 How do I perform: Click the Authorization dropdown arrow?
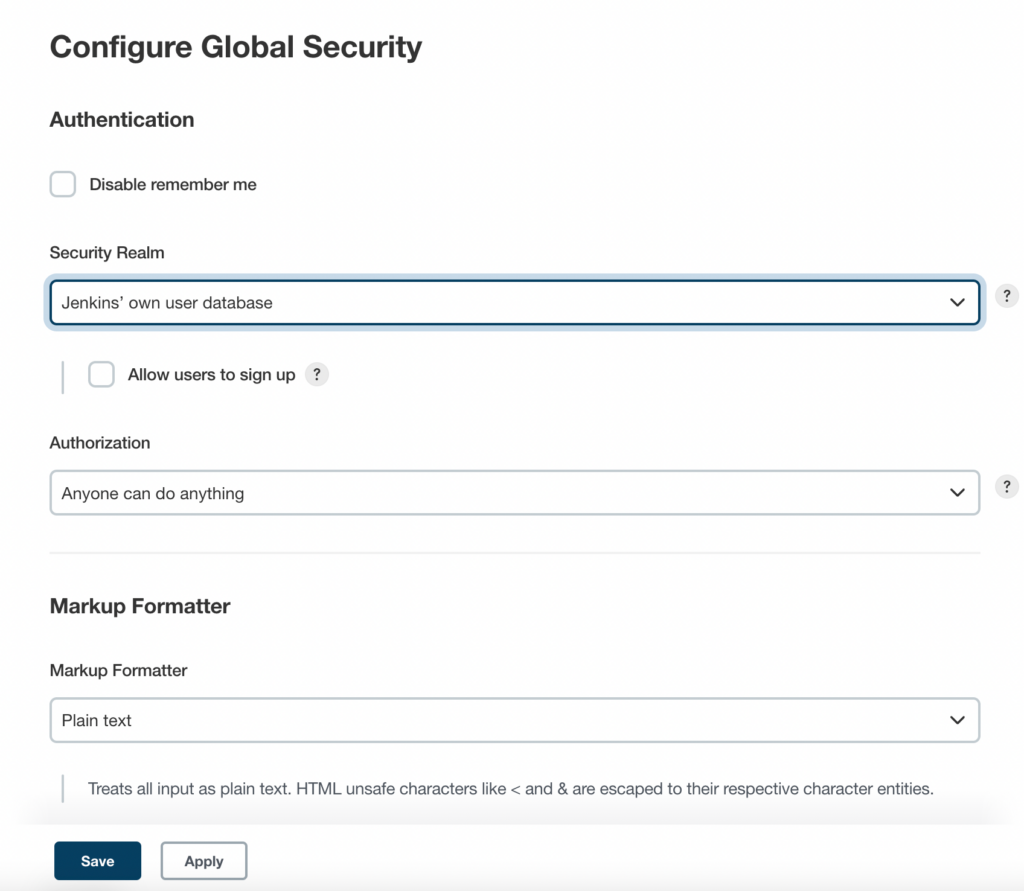click(x=959, y=492)
